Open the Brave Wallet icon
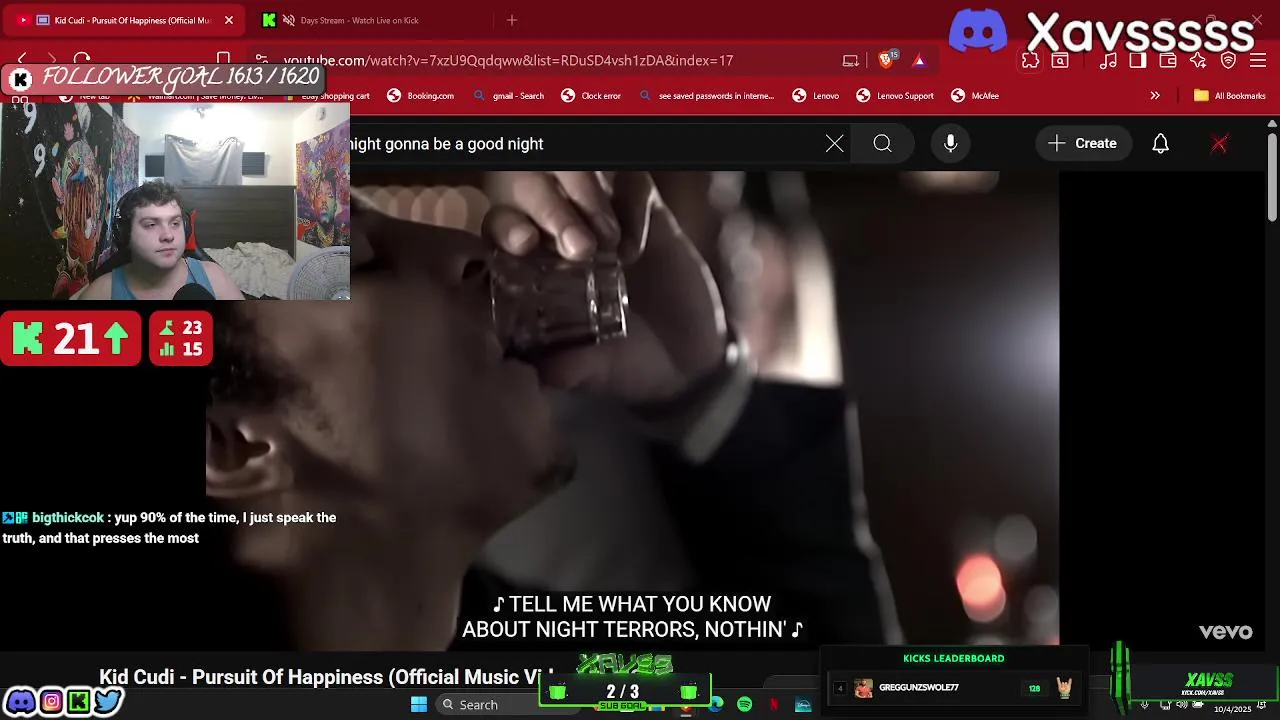Viewport: 1280px width, 720px height. point(1168,61)
